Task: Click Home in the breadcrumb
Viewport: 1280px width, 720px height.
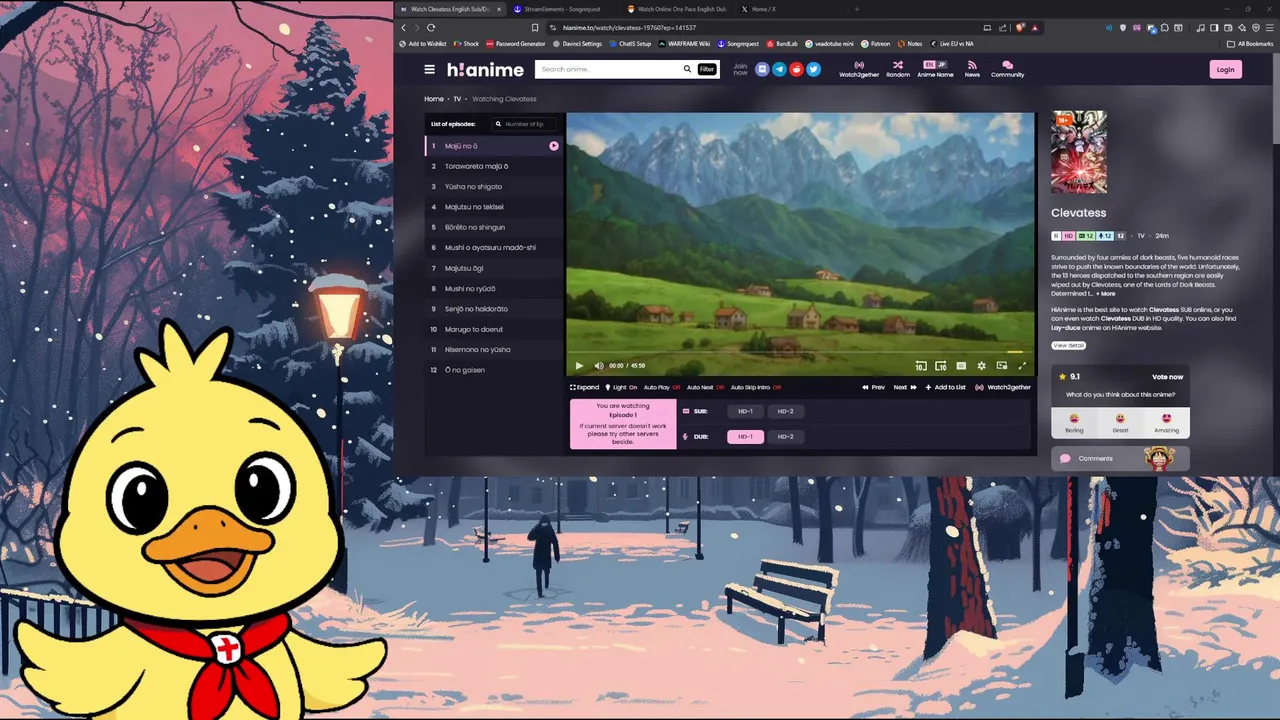Action: [x=433, y=99]
